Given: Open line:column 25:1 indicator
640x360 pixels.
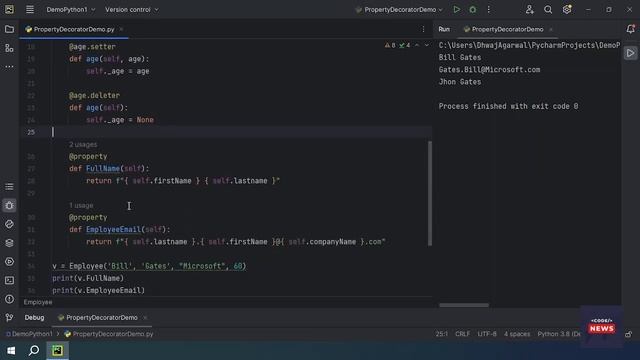Looking at the screenshot, I should (x=442, y=334).
